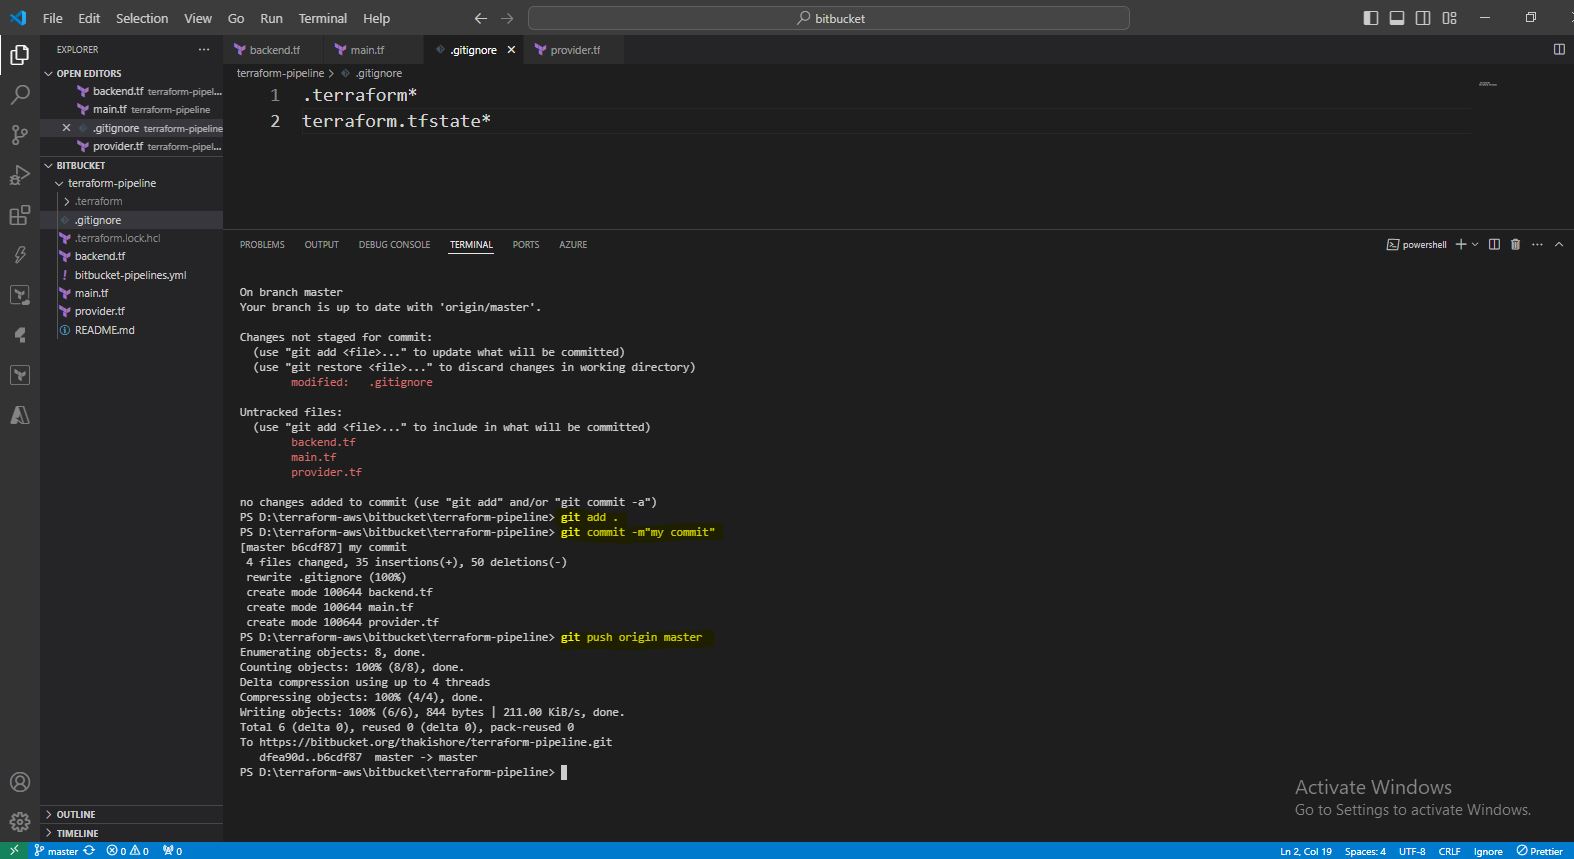This screenshot has width=1574, height=859.
Task: Open the Terminal menu in menu bar
Action: (x=322, y=18)
